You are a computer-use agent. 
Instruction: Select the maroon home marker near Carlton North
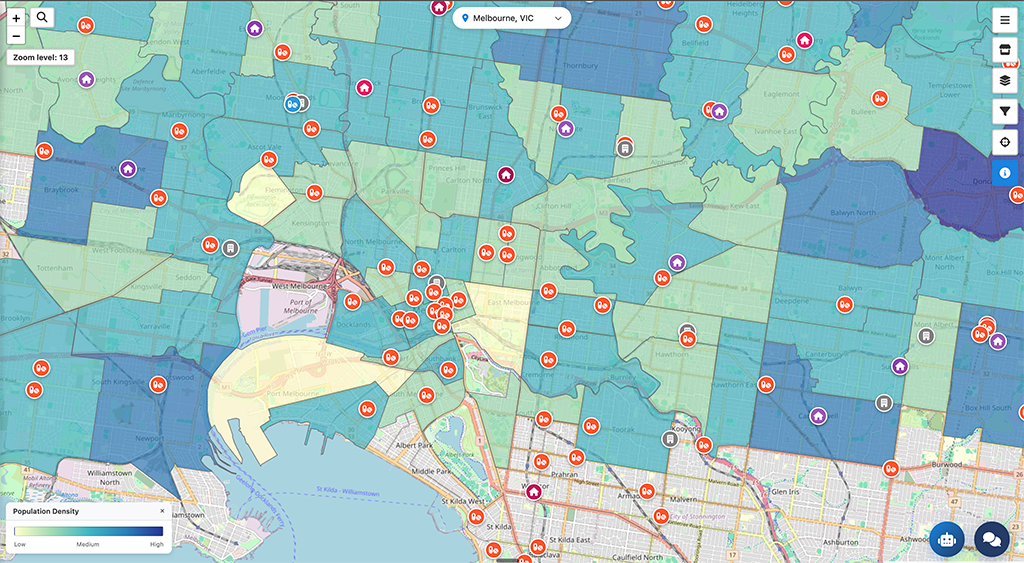(506, 175)
